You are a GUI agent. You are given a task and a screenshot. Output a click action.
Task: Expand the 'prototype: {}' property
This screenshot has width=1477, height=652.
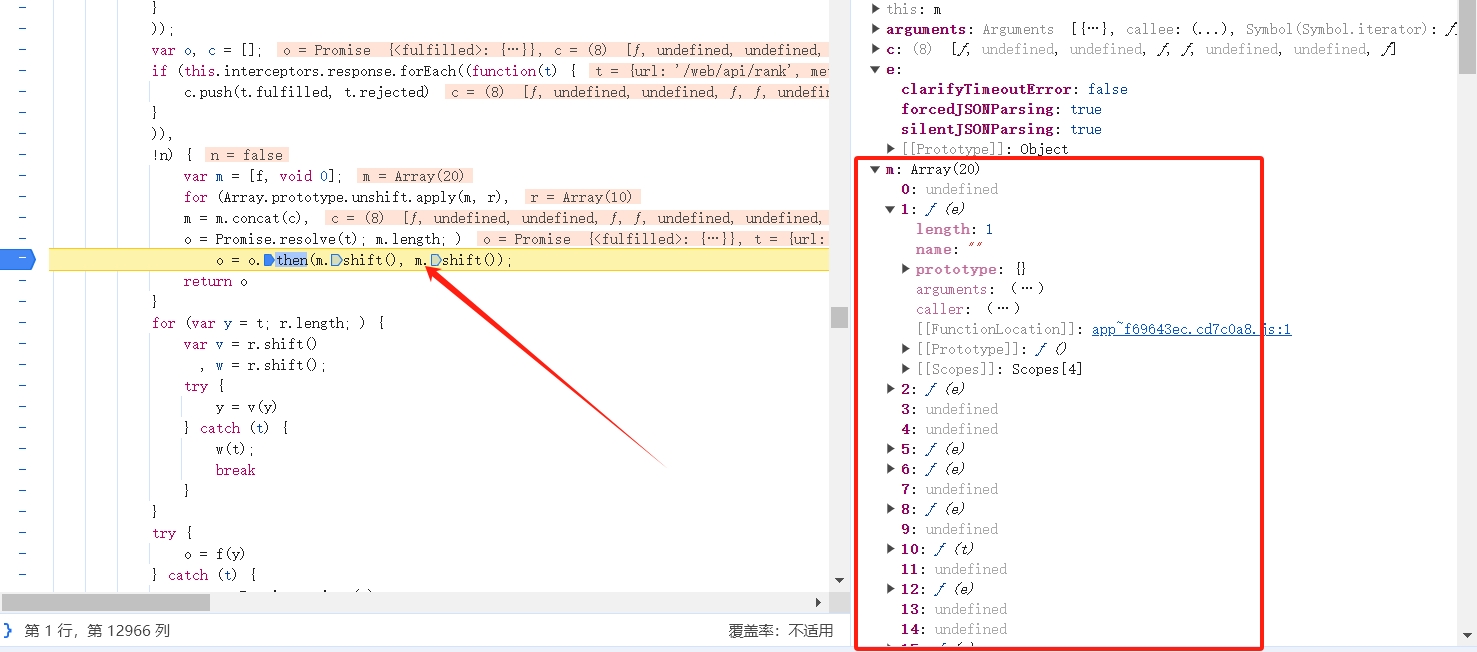tap(906, 269)
